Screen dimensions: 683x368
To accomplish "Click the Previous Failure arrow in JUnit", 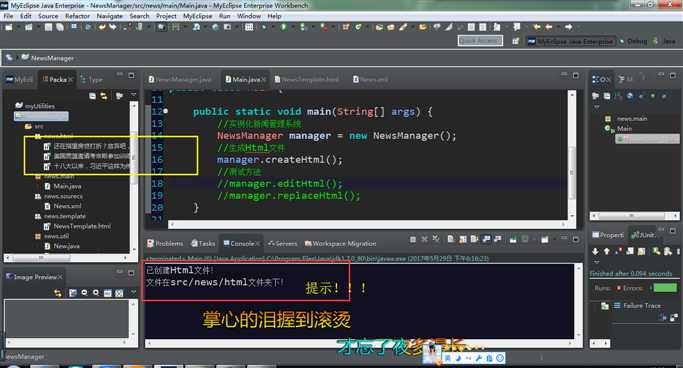I will pyautogui.click(x=607, y=251).
